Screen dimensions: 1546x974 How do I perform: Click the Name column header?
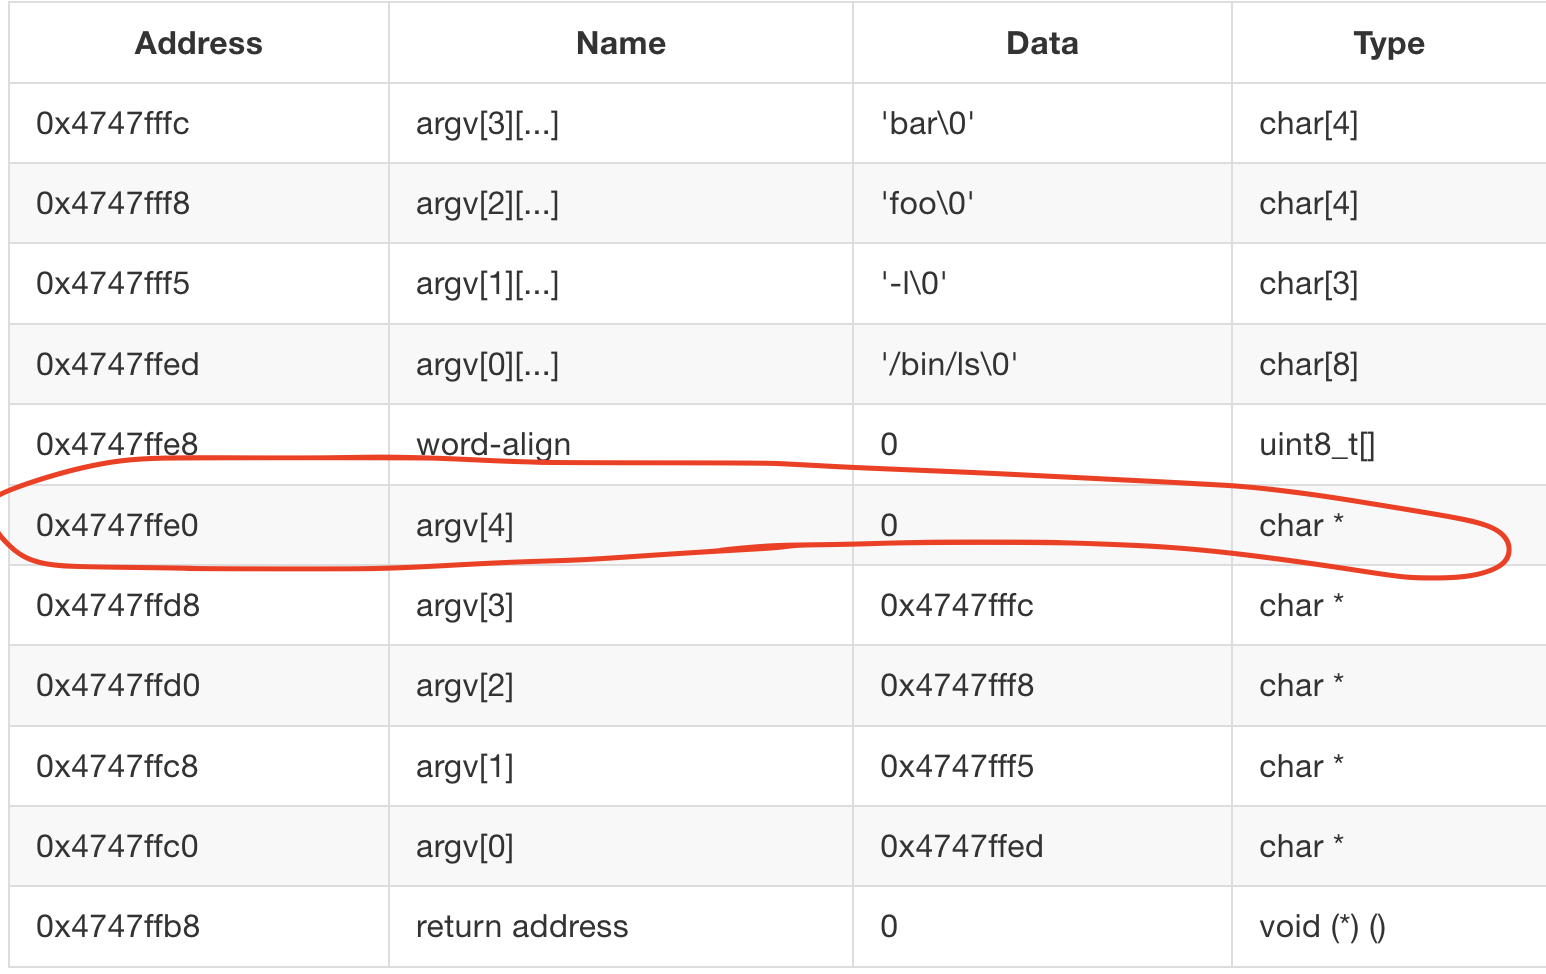(621, 43)
